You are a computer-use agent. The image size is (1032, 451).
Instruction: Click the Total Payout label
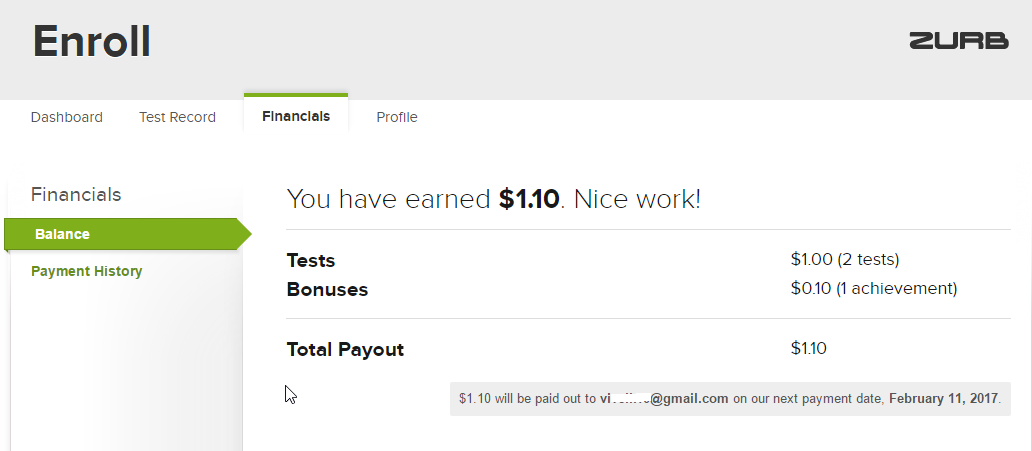pos(345,350)
